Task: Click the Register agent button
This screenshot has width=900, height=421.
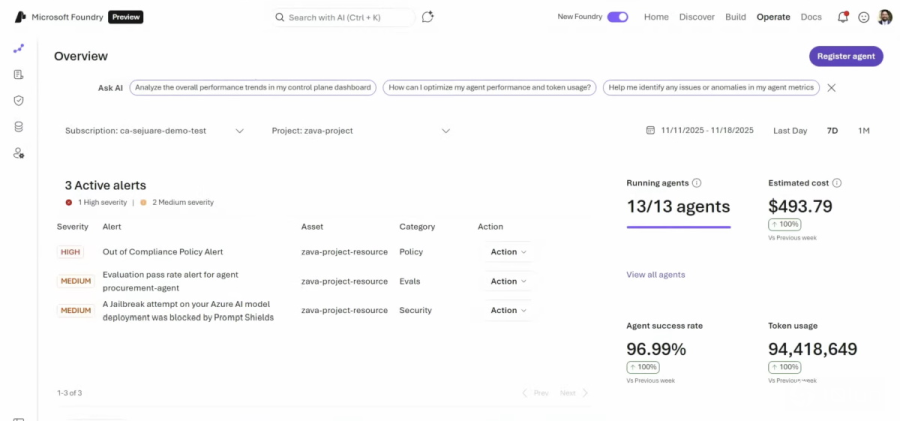Action: pos(845,56)
